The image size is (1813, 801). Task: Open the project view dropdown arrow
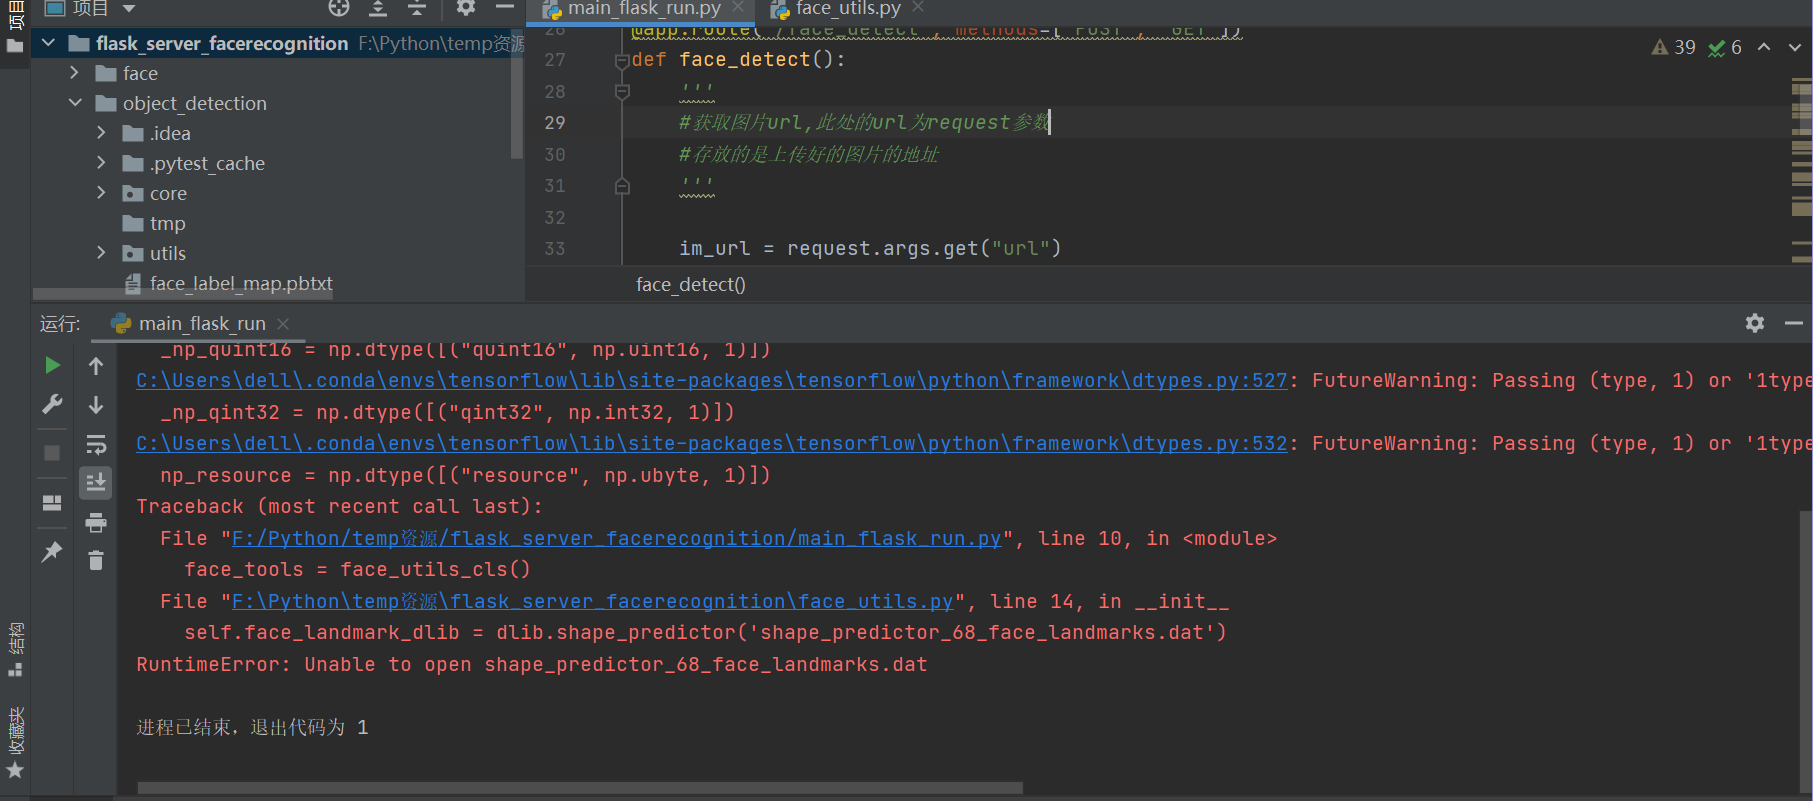[x=129, y=9]
